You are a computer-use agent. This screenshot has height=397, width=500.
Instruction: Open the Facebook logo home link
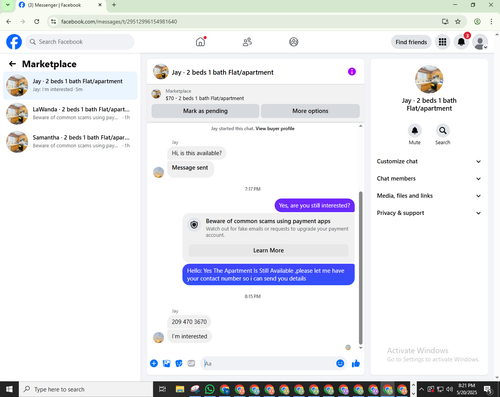click(14, 42)
